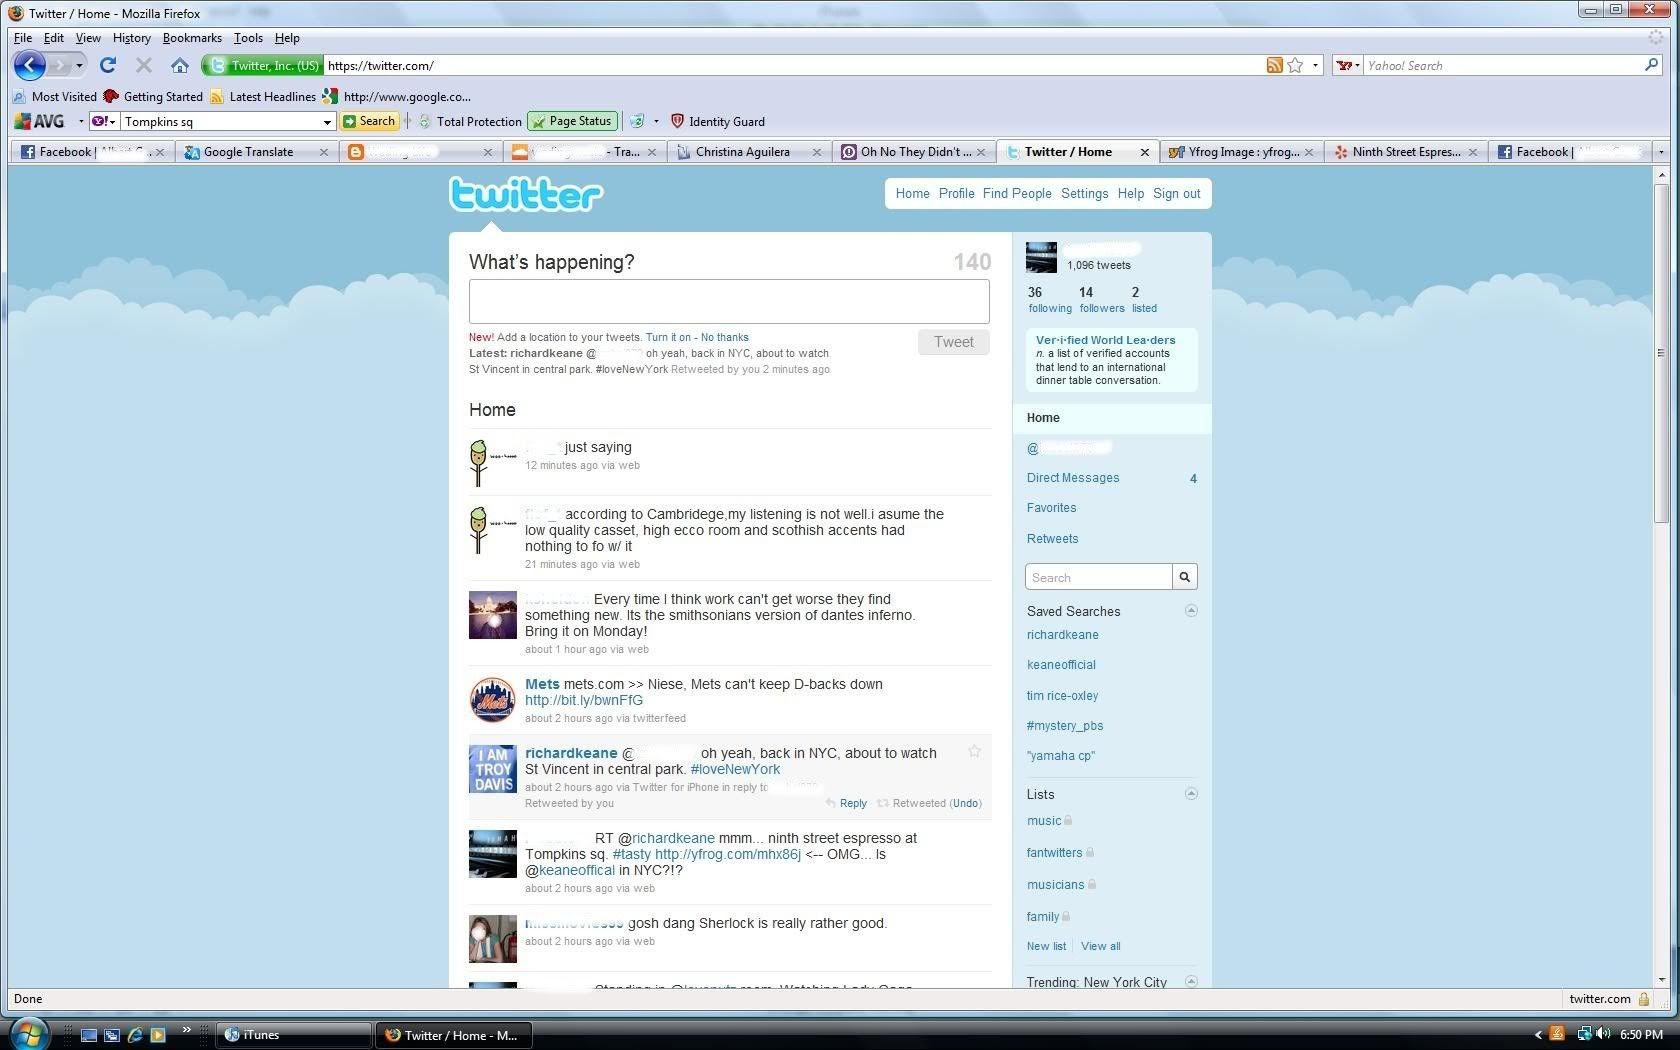Open the Latest Headlines bookmark
The height and width of the screenshot is (1050, 1680).
[x=263, y=97]
